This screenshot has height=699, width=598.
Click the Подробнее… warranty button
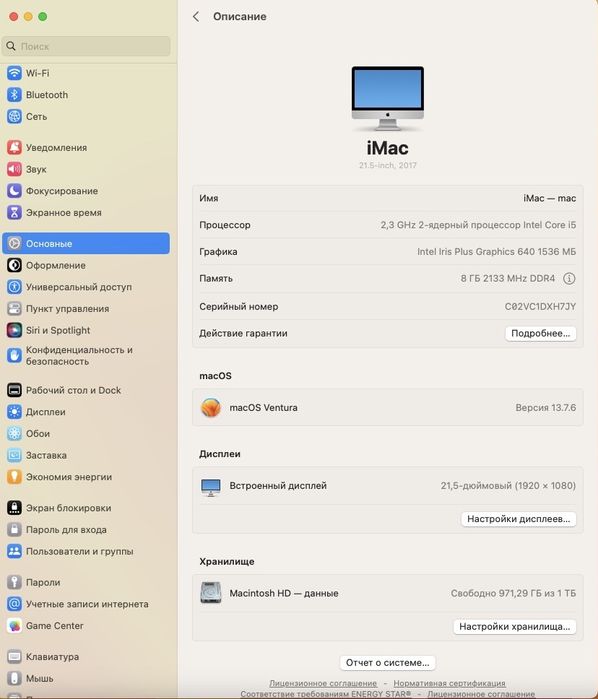540,333
